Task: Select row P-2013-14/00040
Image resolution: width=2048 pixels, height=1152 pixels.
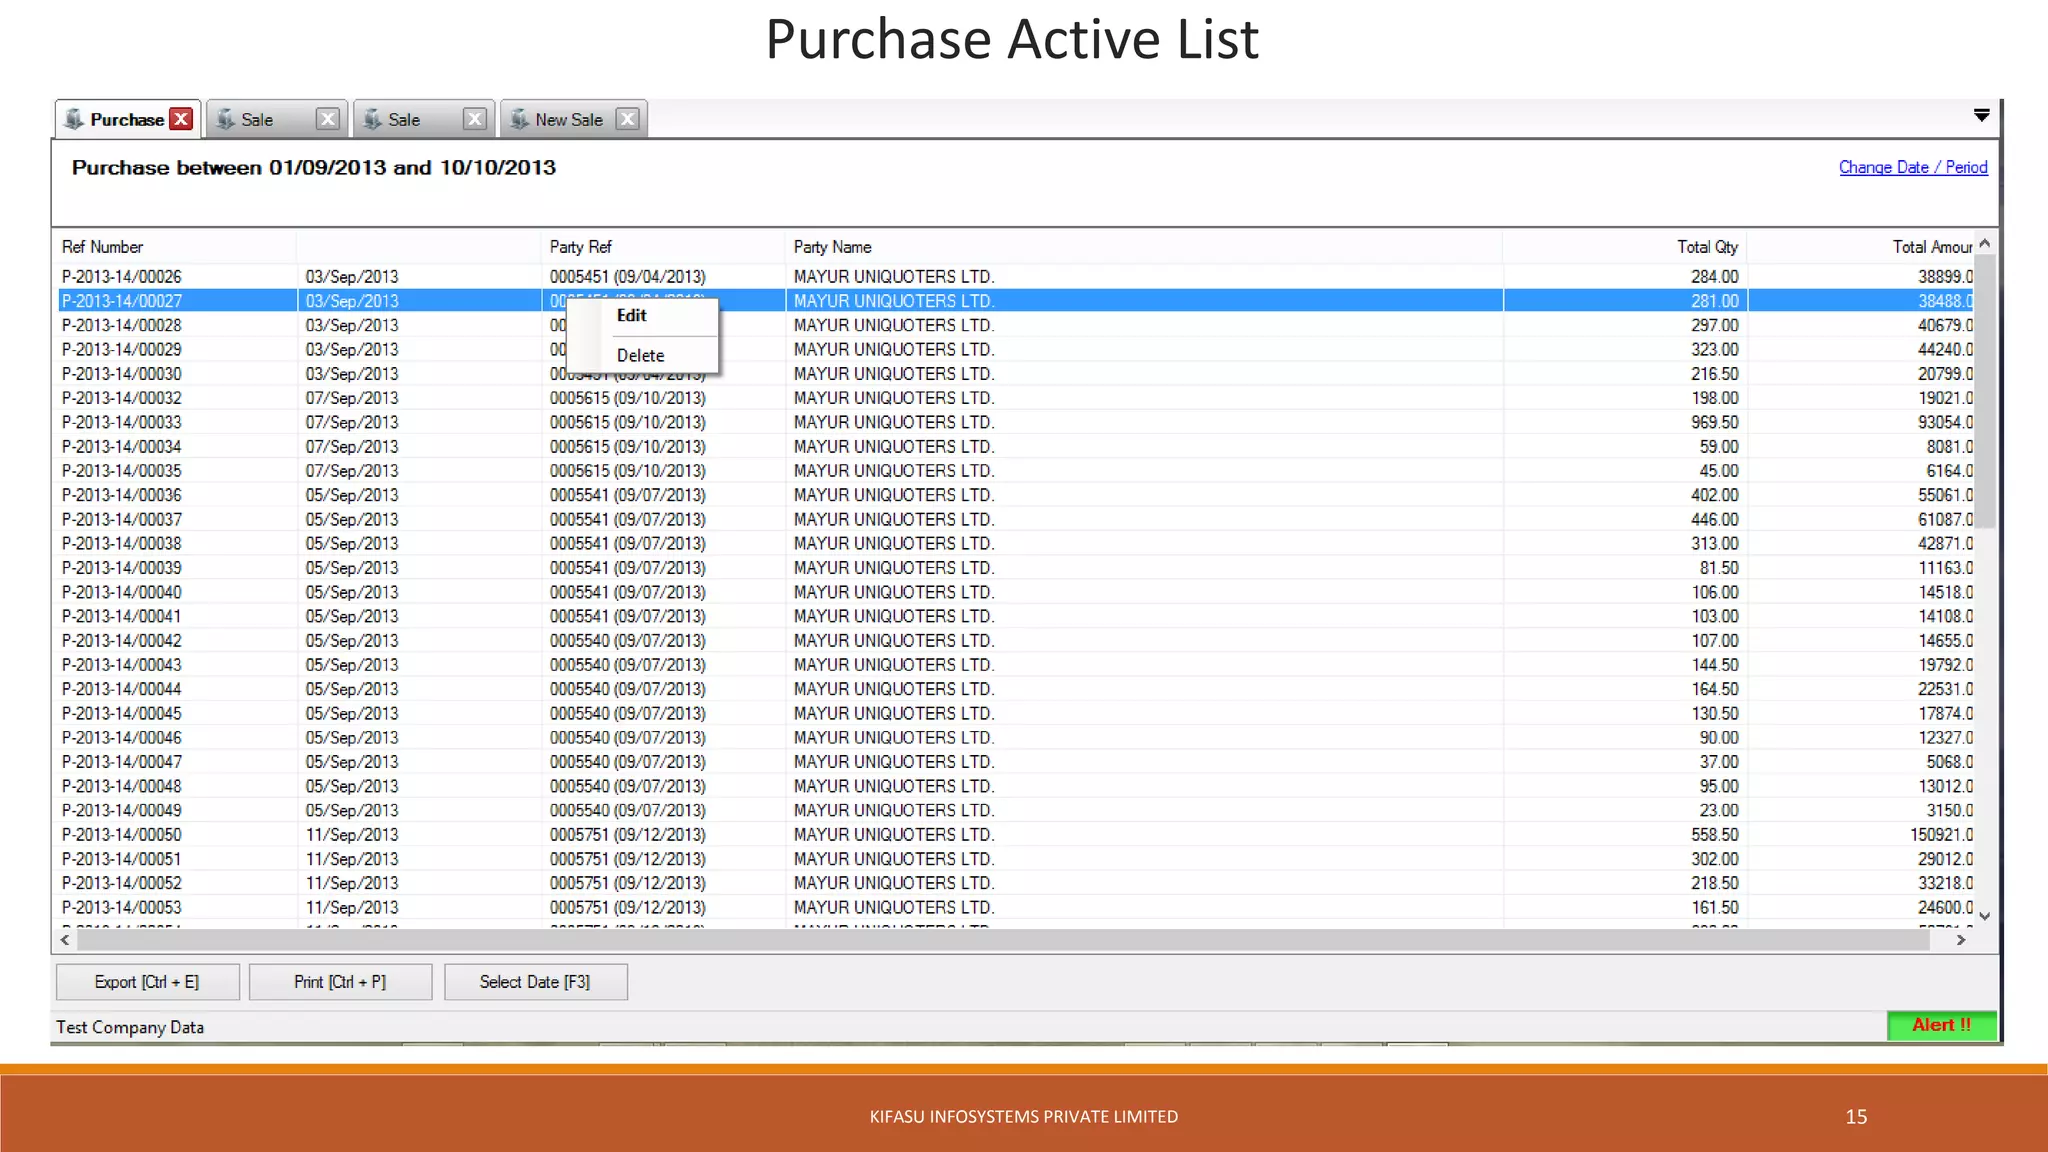Action: point(1015,592)
